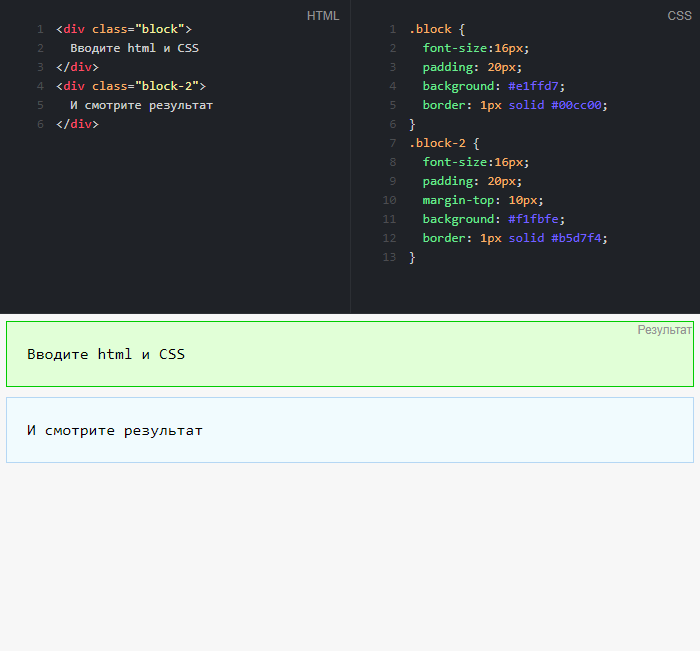Click 'Вводите html и CSS' text in HTML code
Image resolution: width=700 pixels, height=651 pixels.
[134, 48]
